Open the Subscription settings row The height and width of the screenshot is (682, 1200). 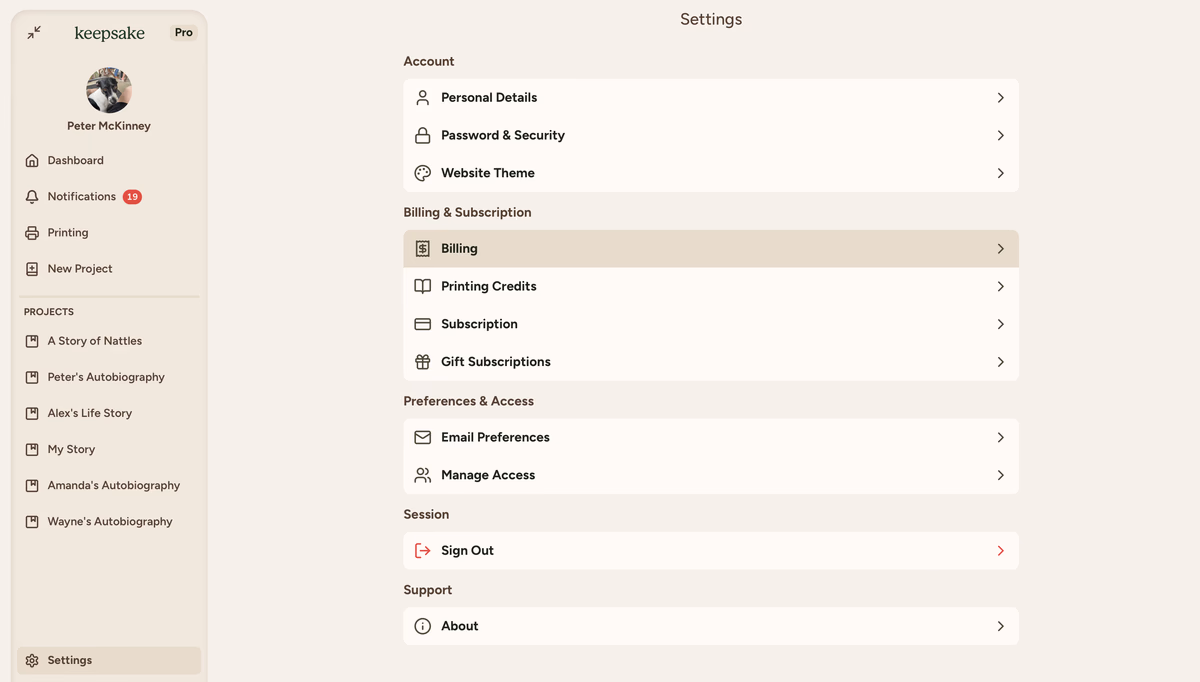coord(710,324)
